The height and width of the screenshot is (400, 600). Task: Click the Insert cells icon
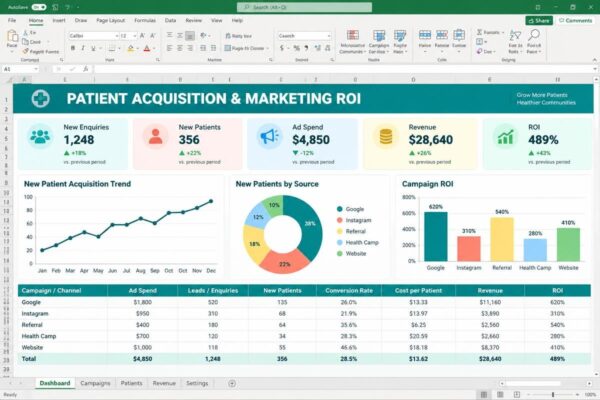pos(425,35)
